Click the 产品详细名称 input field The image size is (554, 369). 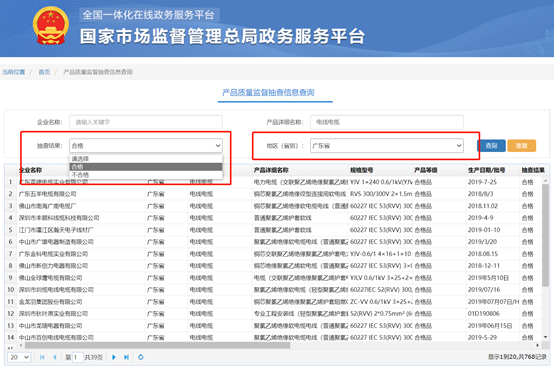click(387, 122)
